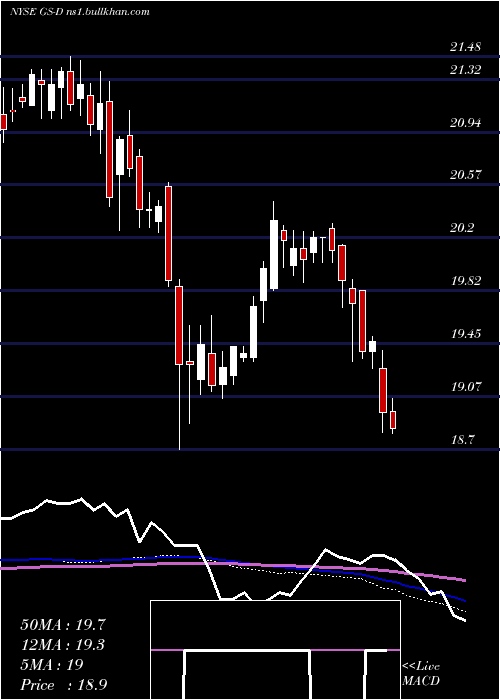Click the 18.7 price level label

pos(462,440)
